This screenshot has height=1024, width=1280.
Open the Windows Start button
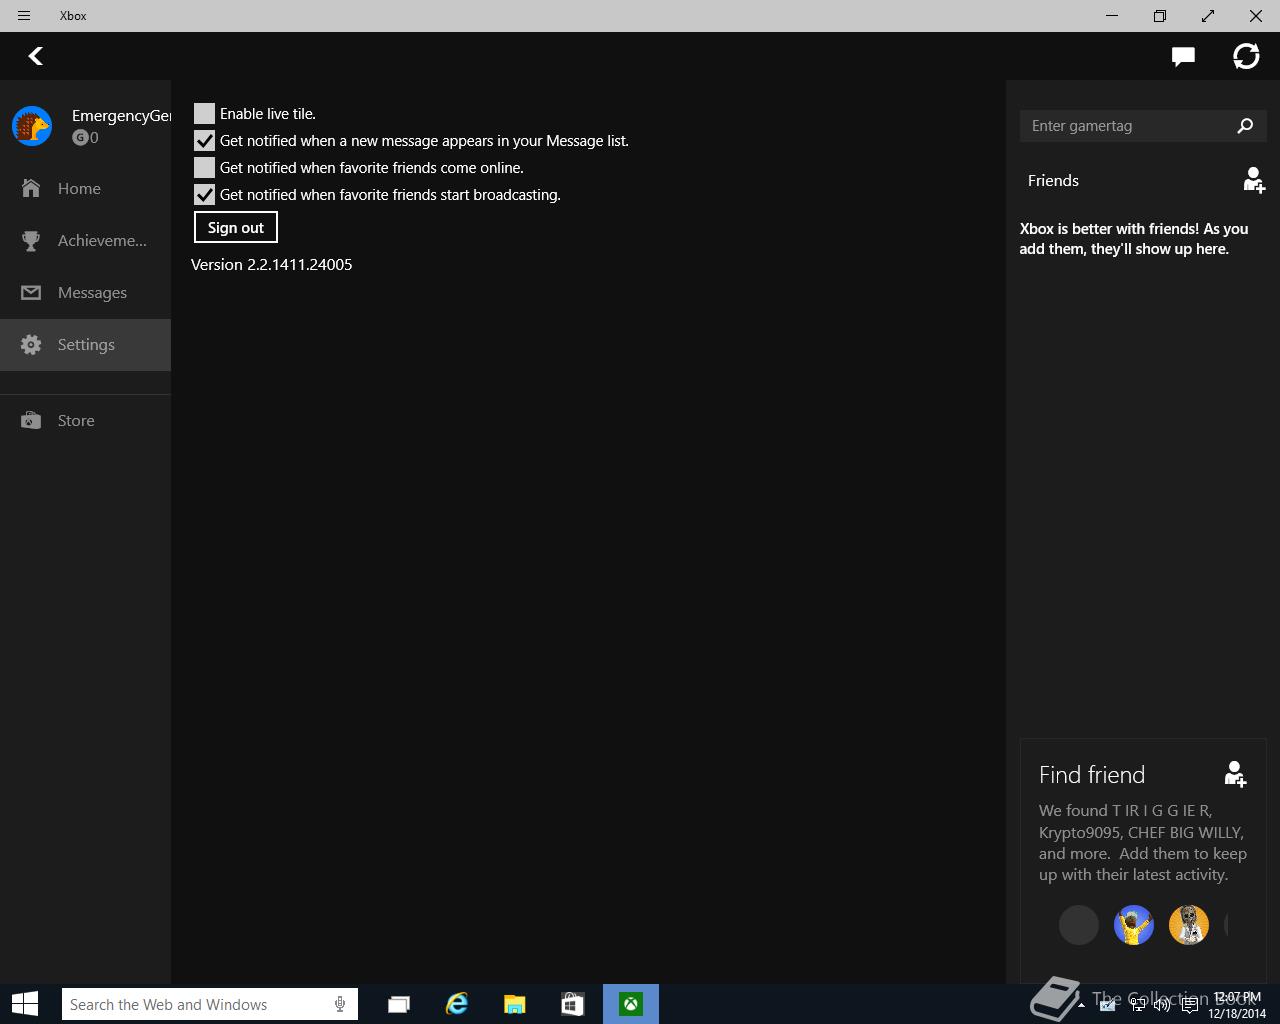click(x=25, y=1004)
